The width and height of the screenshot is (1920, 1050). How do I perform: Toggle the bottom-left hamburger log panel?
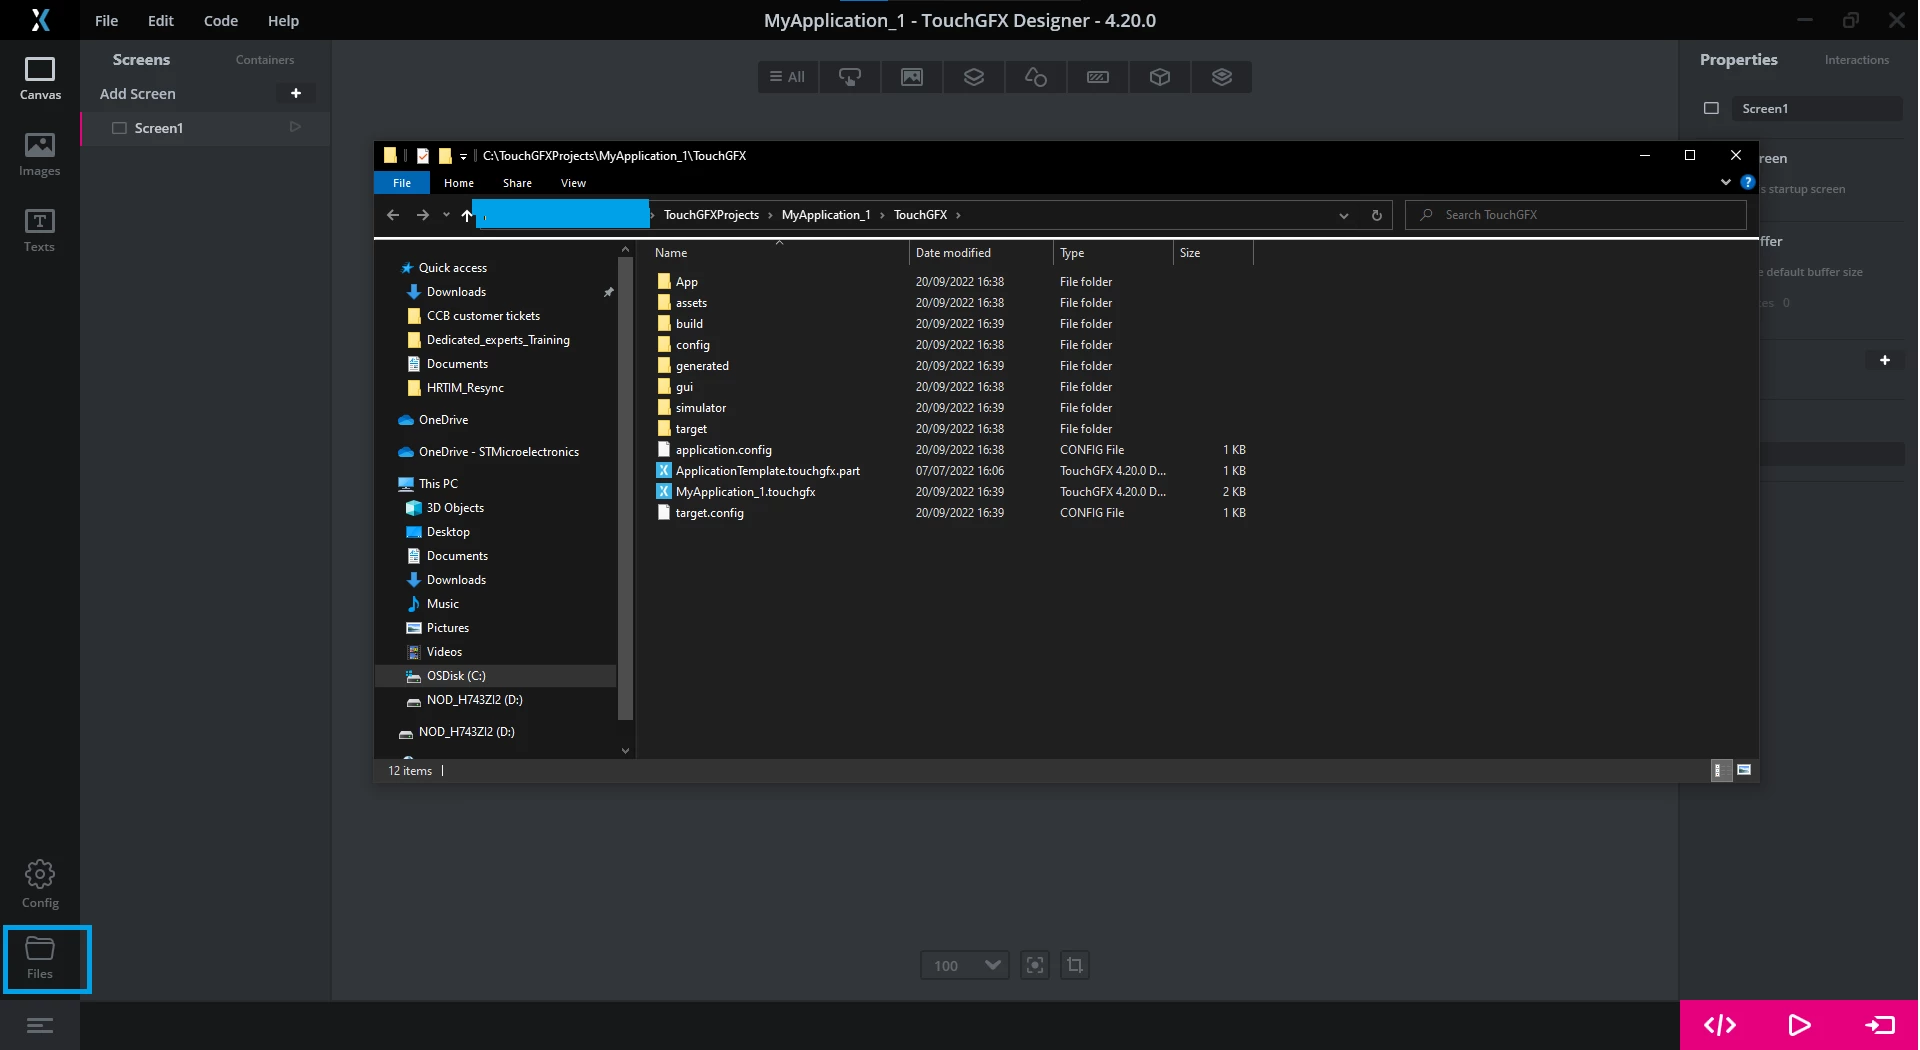[40, 1026]
